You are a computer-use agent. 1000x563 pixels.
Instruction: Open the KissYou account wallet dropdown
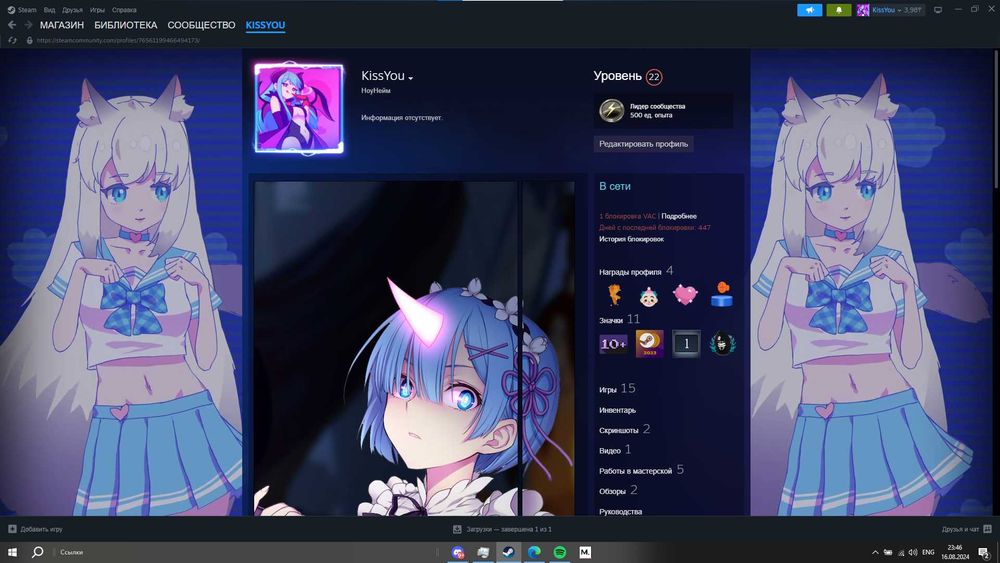897,10
